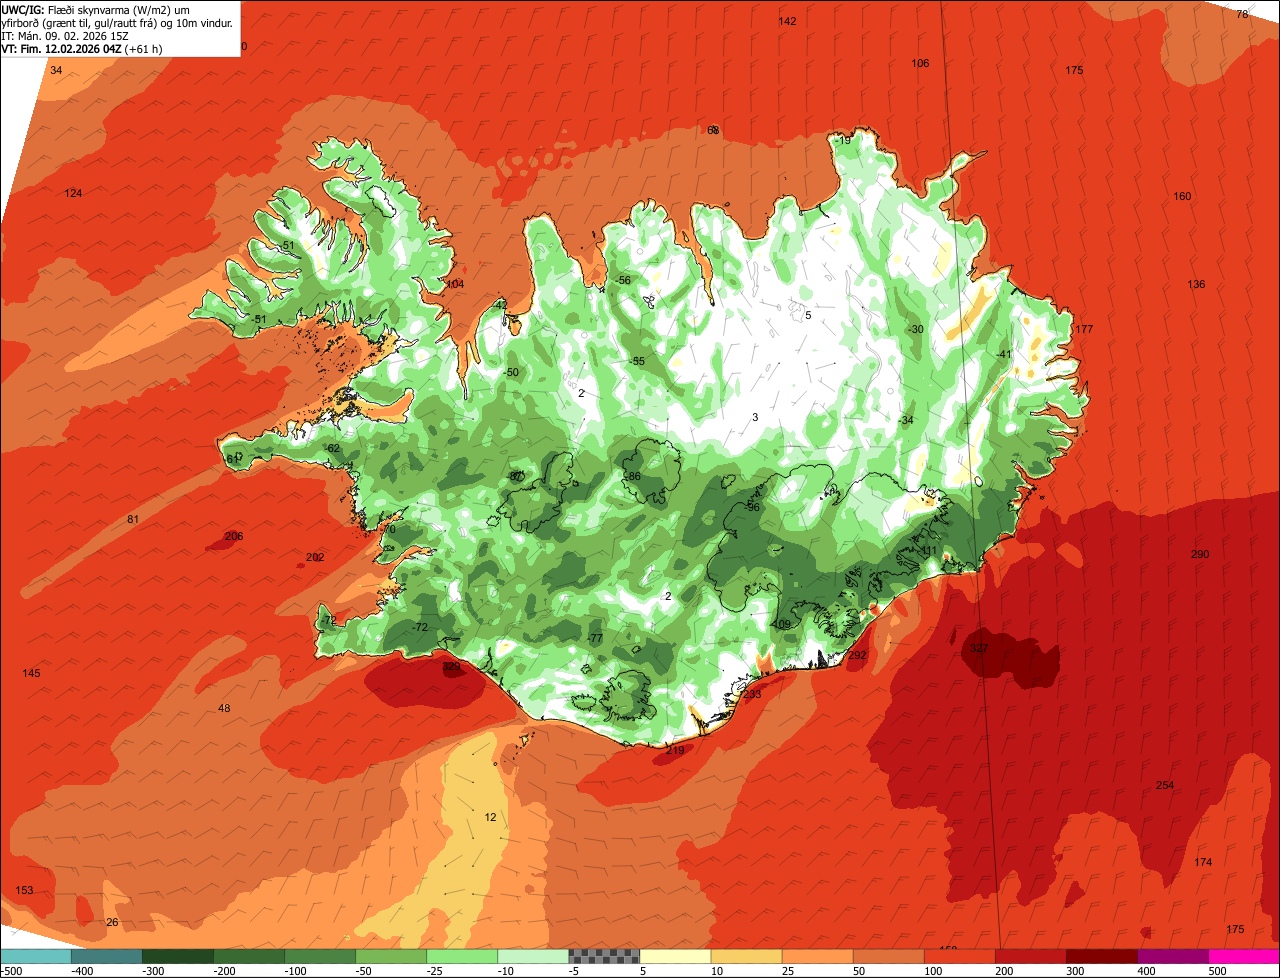Click the '327' maximum value southeast
Viewport: 1280px width, 978px height.
coord(979,648)
